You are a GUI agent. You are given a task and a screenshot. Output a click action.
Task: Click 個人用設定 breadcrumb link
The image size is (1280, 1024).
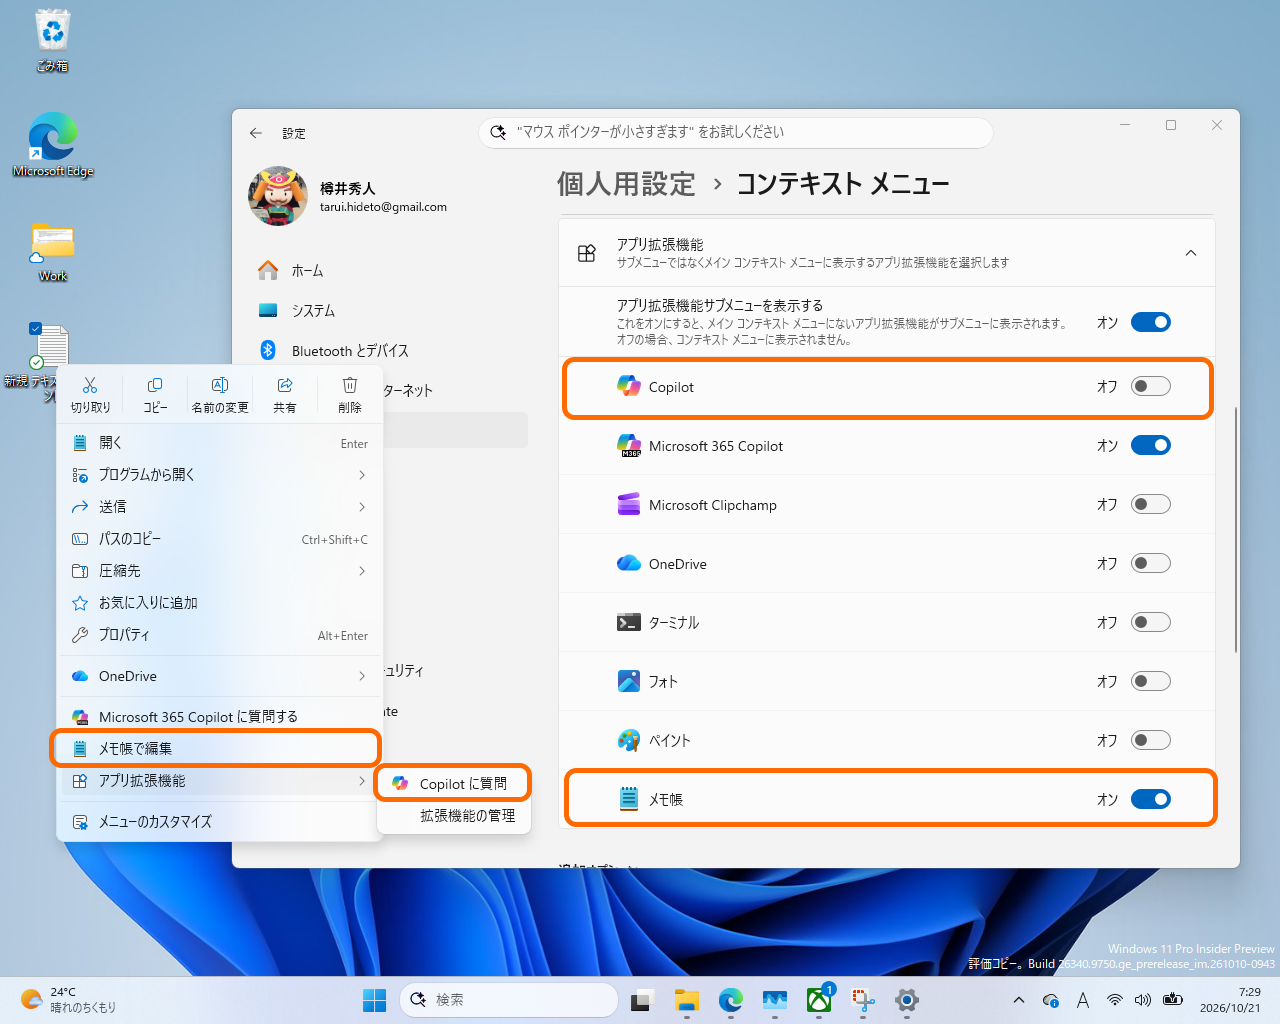[626, 184]
